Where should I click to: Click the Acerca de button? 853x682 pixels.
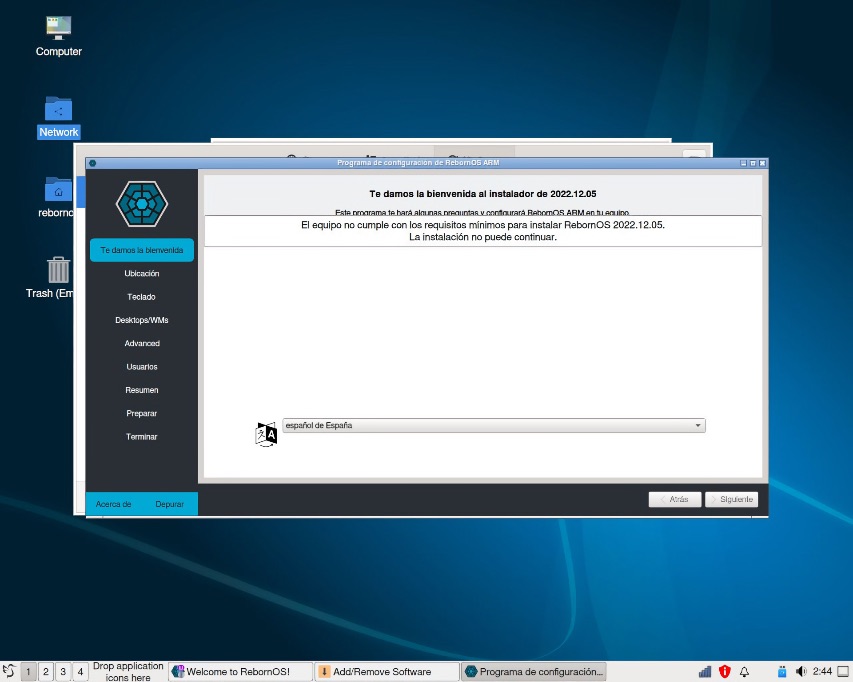tap(113, 504)
